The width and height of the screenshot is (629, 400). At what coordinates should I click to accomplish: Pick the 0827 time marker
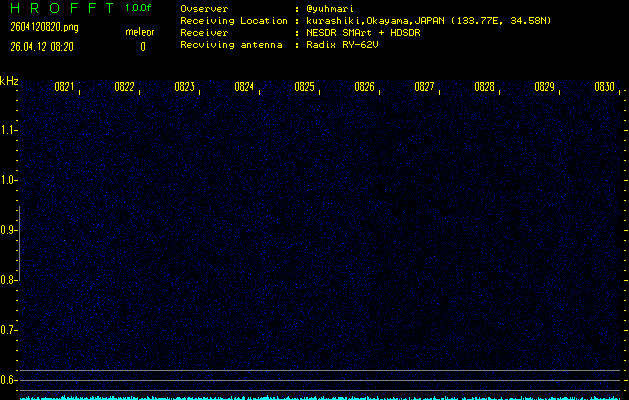pyautogui.click(x=424, y=87)
